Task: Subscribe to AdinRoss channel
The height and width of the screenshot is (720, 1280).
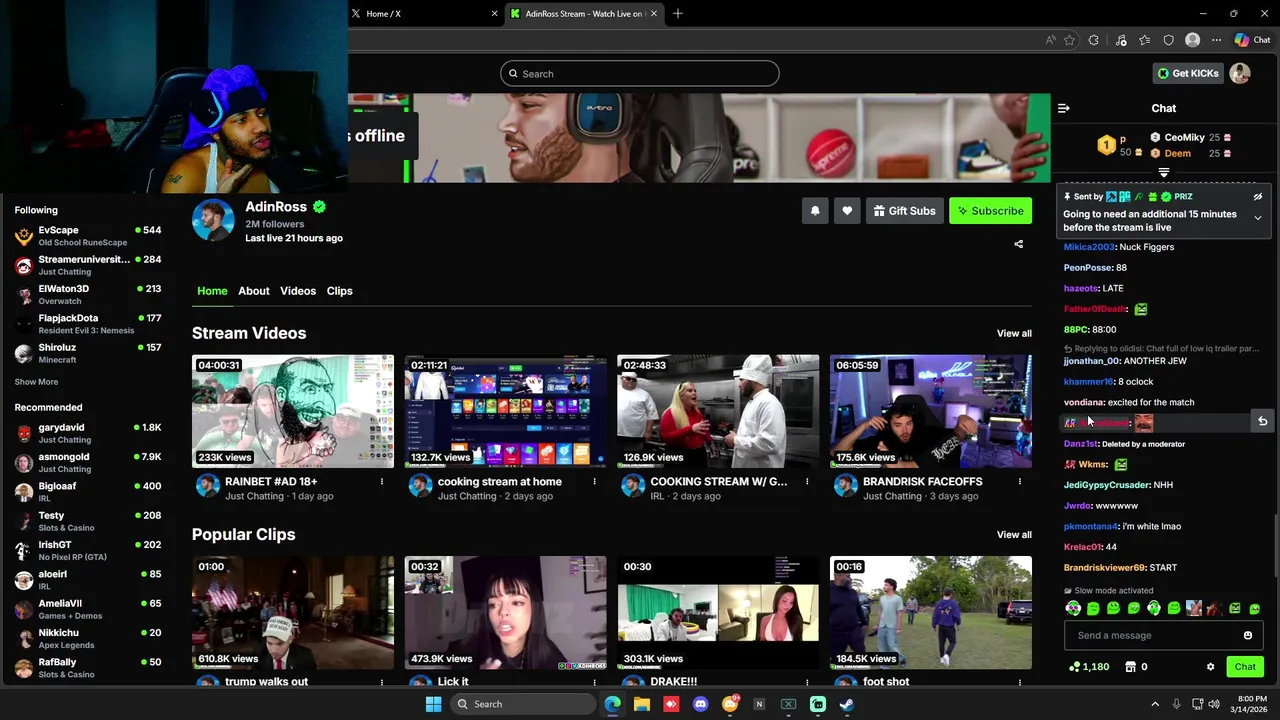Action: [990, 211]
